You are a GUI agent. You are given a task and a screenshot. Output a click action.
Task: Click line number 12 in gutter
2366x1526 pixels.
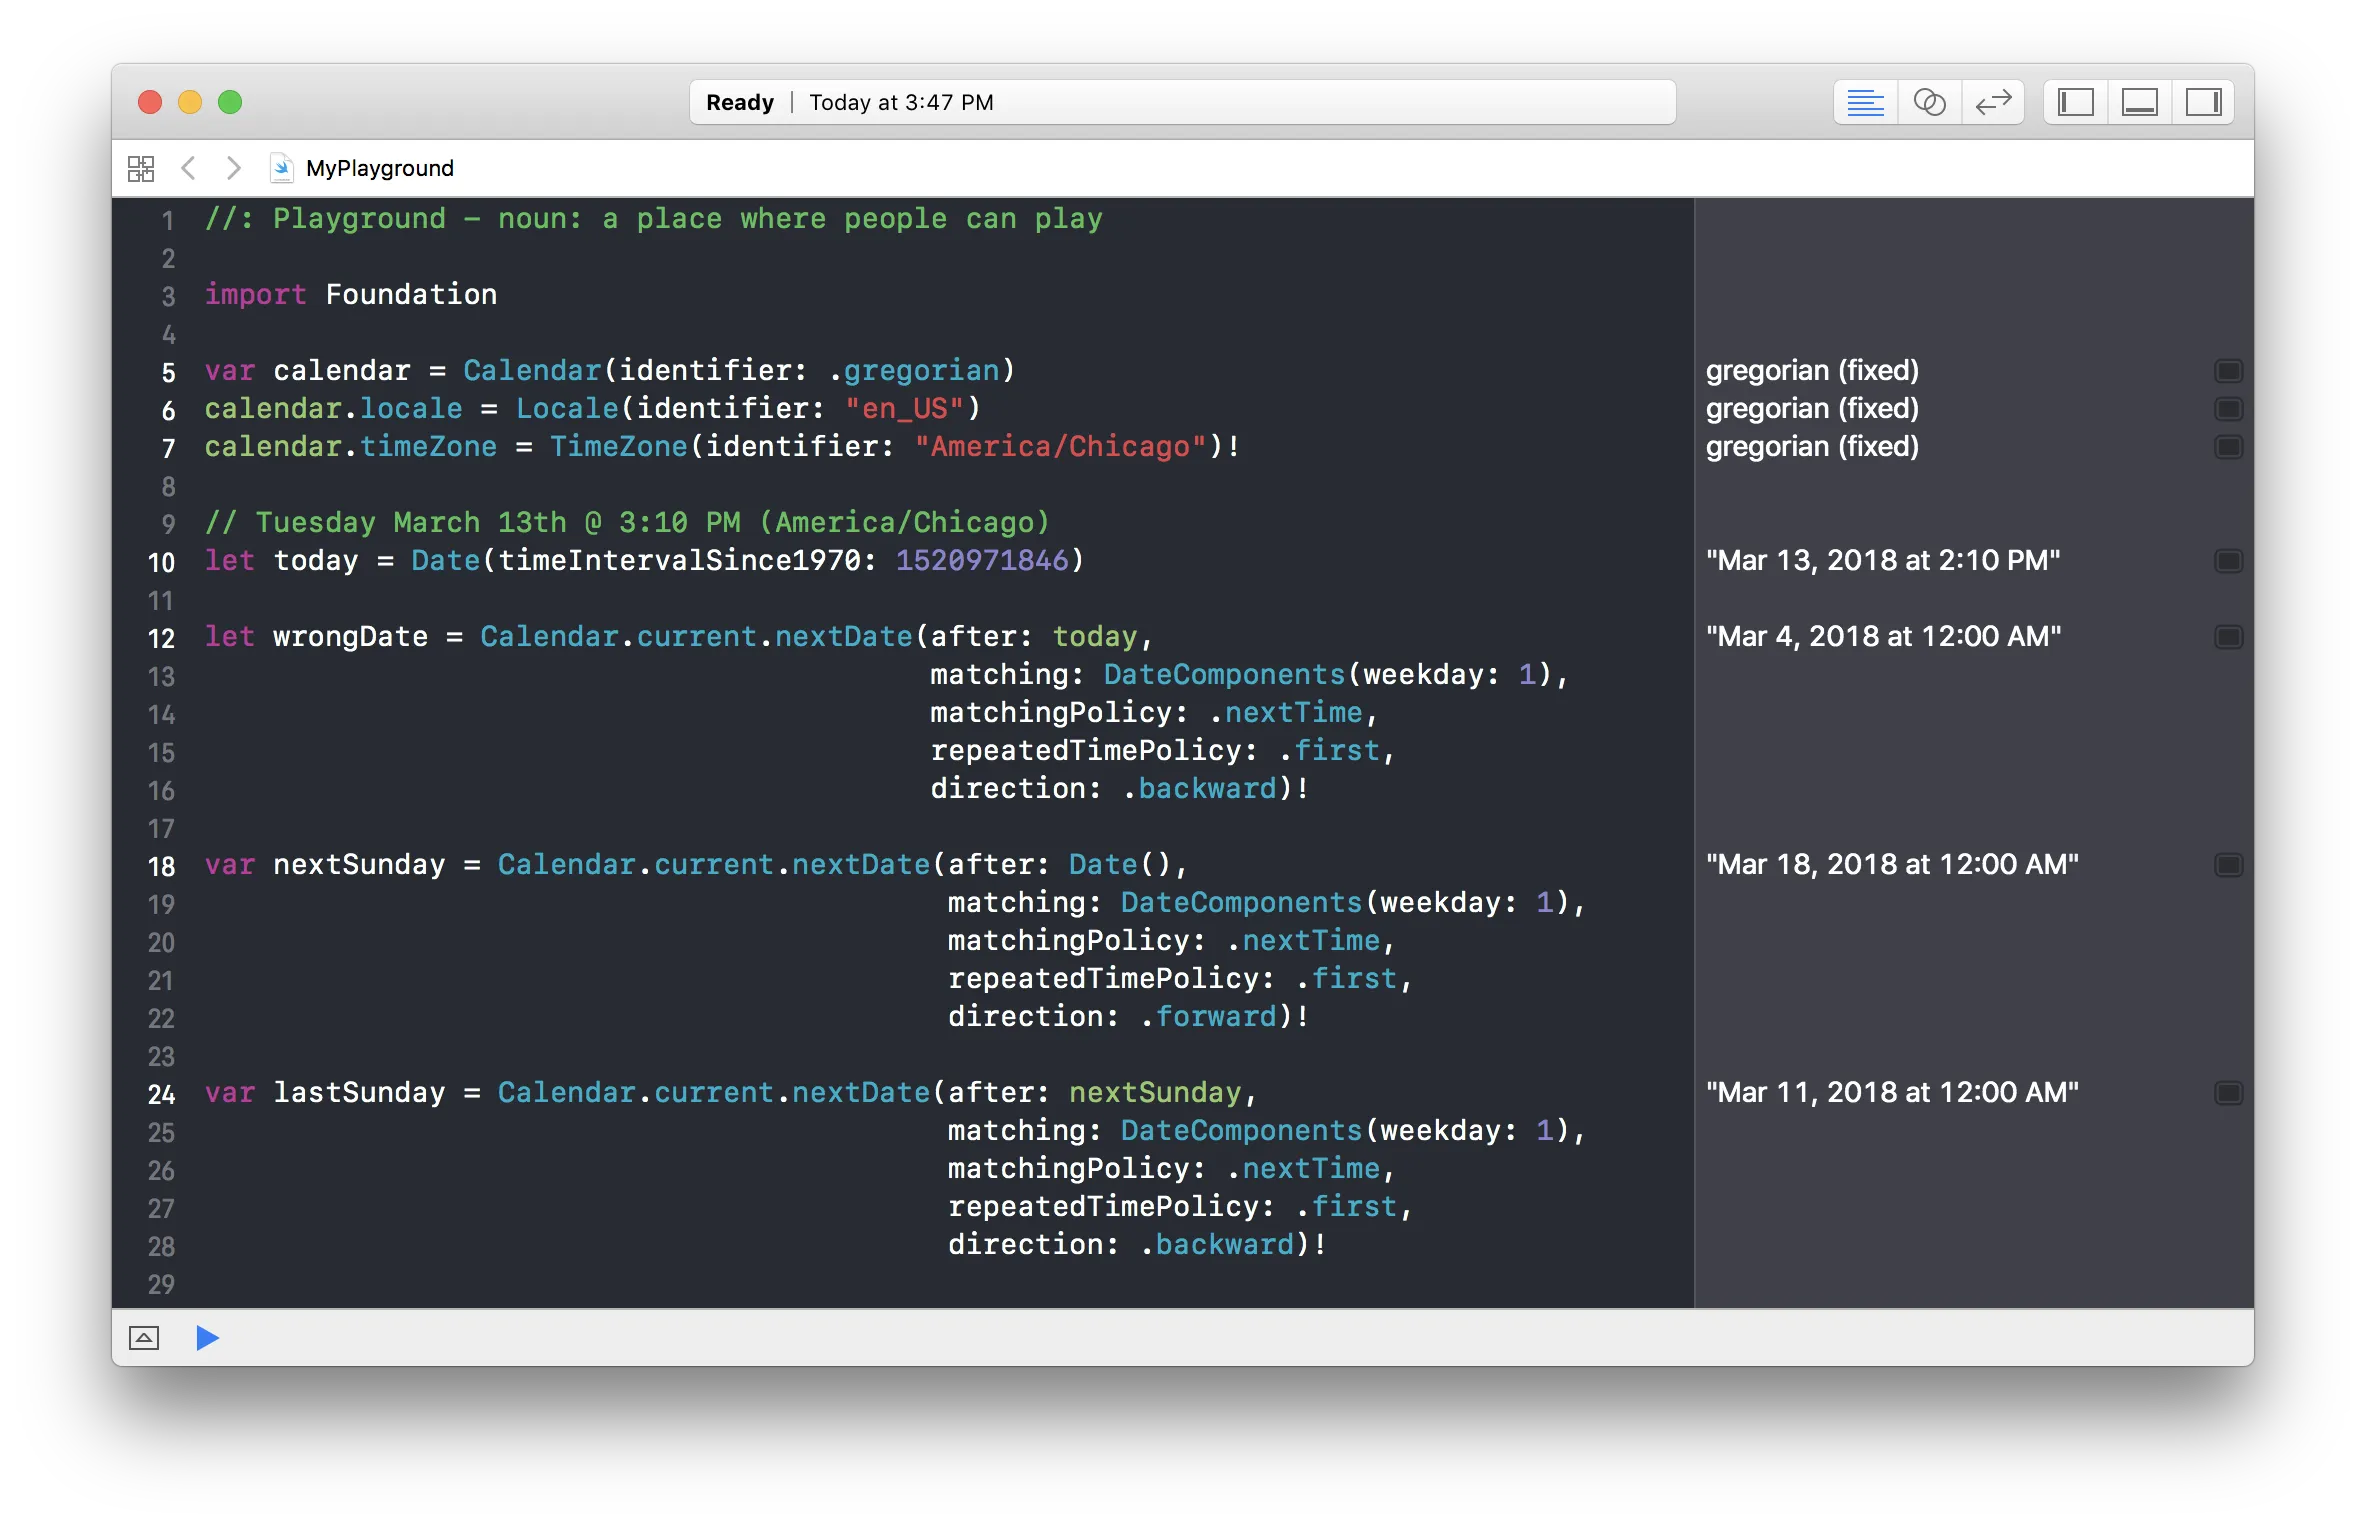[x=162, y=638]
